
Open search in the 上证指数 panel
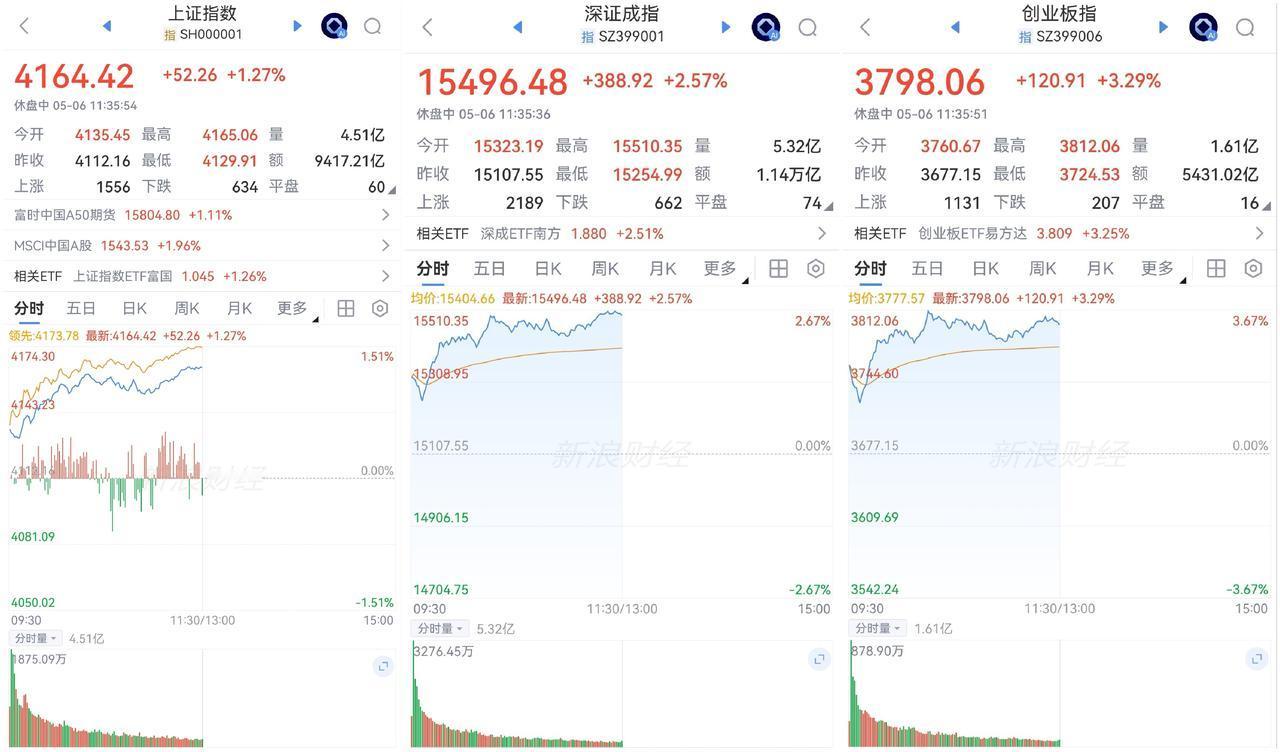[x=372, y=26]
